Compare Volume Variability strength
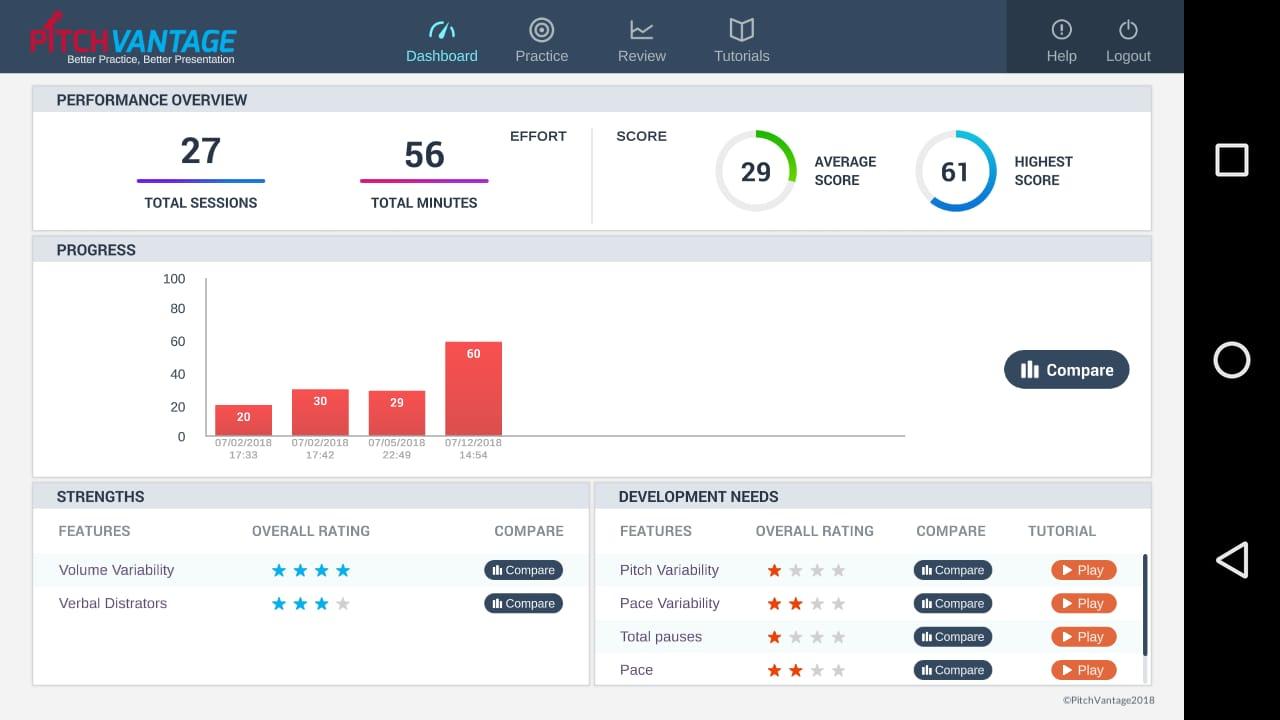 pyautogui.click(x=524, y=570)
